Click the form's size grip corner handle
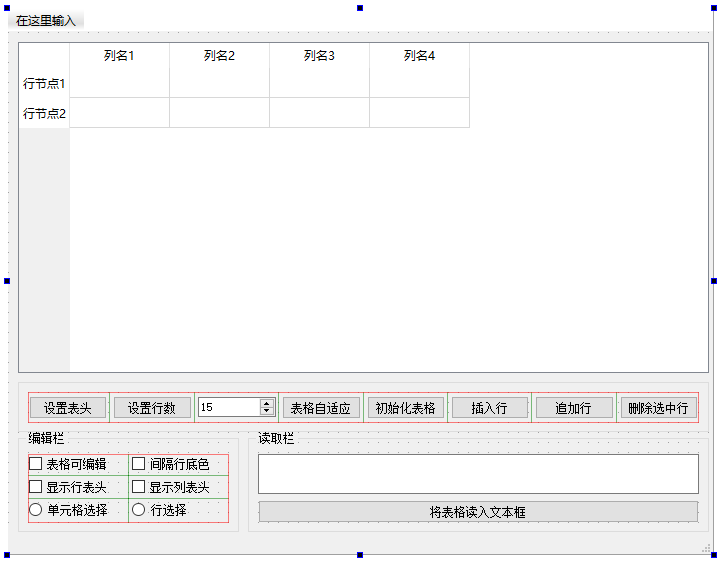This screenshot has width=724, height=566. (706, 548)
